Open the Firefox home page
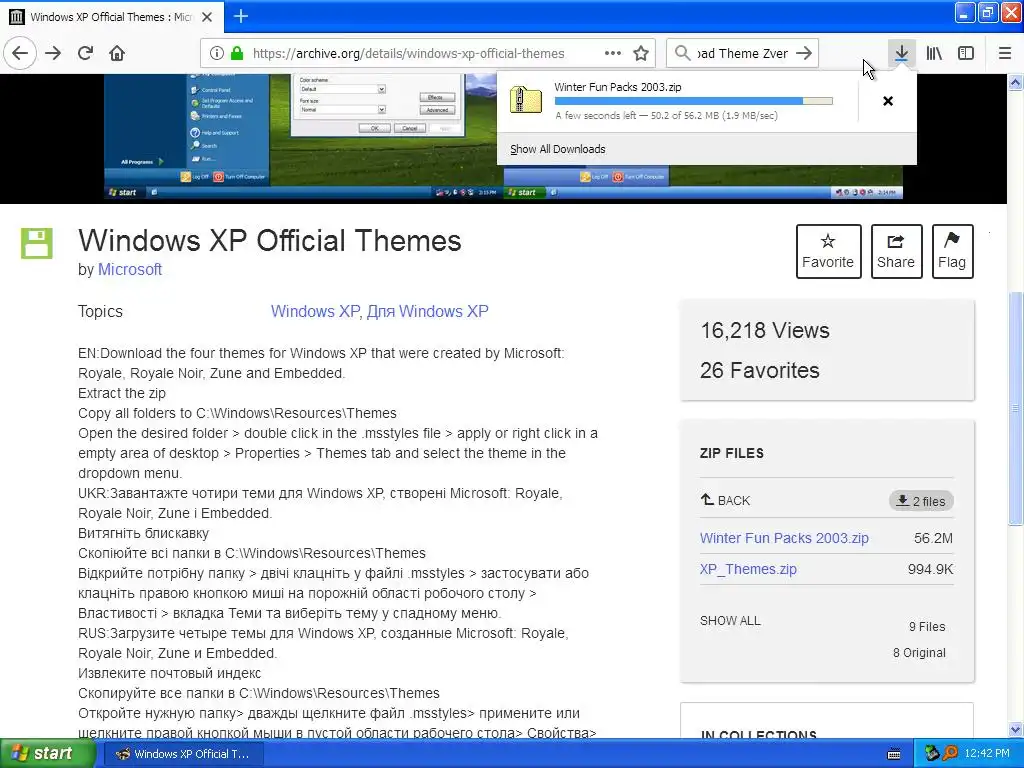The image size is (1024, 768). [x=117, y=53]
